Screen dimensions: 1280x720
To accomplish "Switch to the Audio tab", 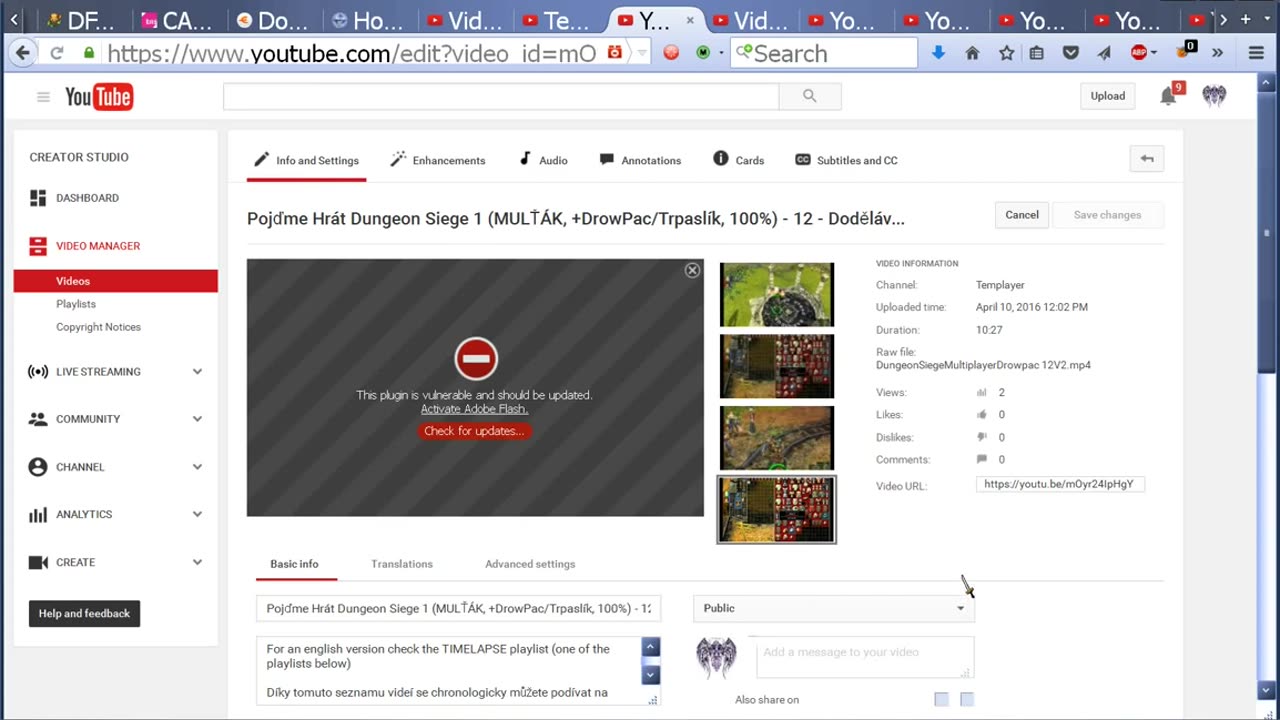I will point(543,160).
